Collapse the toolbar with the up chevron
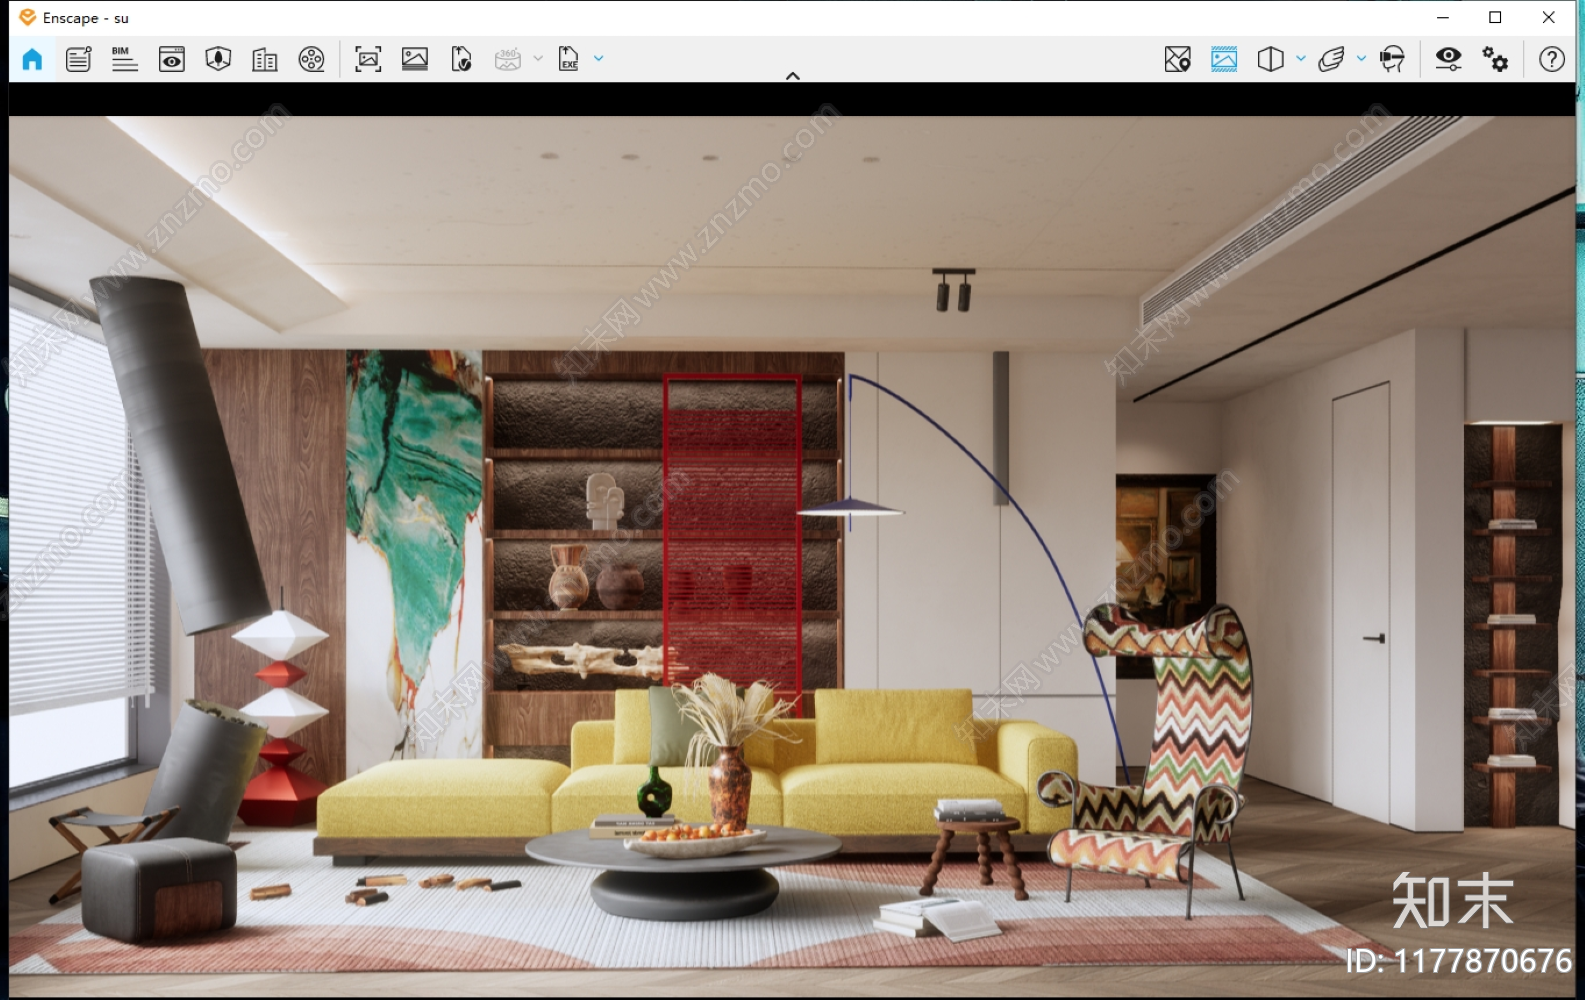This screenshot has height=1000, width=1585. [793, 76]
